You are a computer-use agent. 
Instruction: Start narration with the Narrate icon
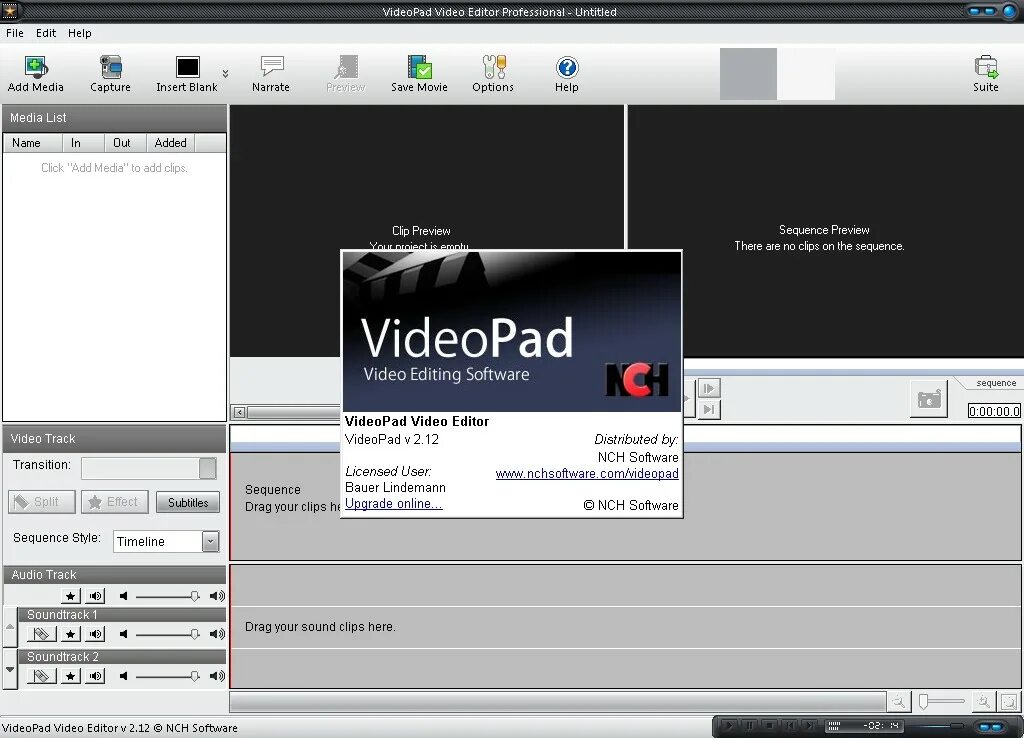click(271, 74)
